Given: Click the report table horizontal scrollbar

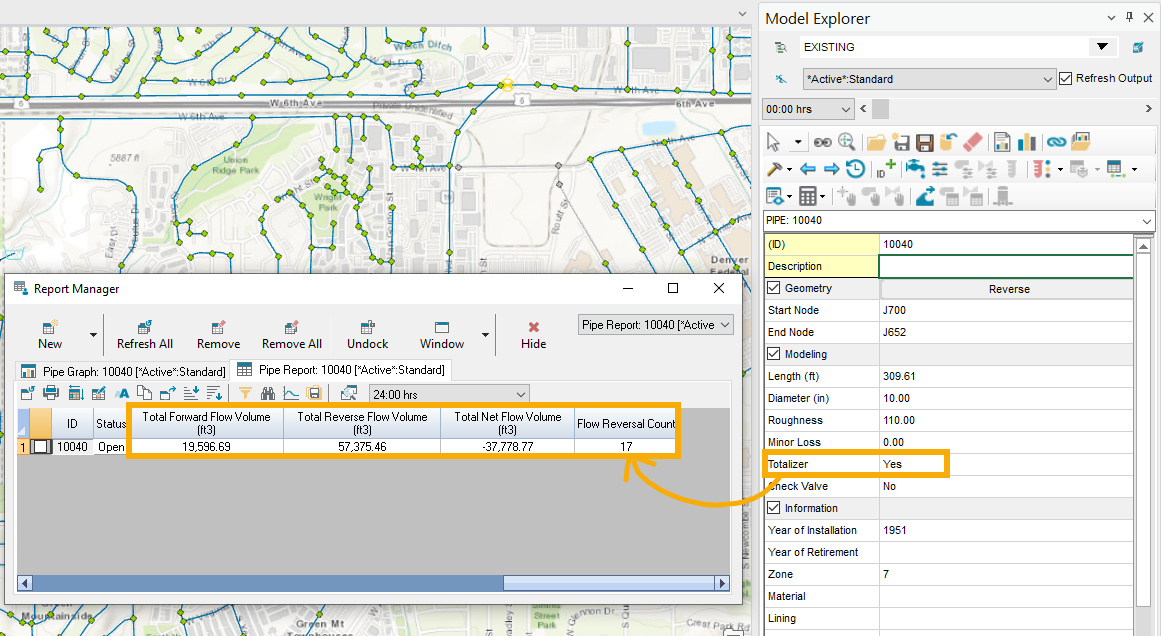Looking at the screenshot, I should pos(372,583).
